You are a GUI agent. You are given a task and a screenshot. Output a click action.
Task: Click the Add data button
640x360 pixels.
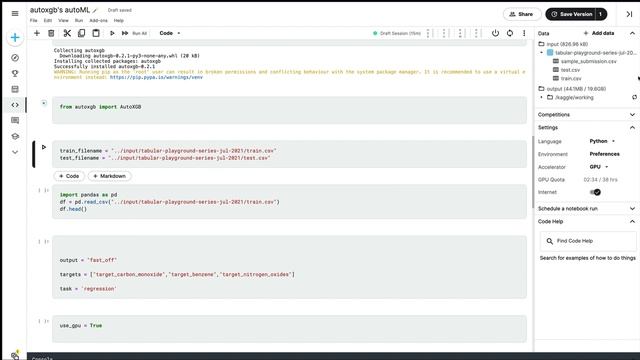click(599, 33)
